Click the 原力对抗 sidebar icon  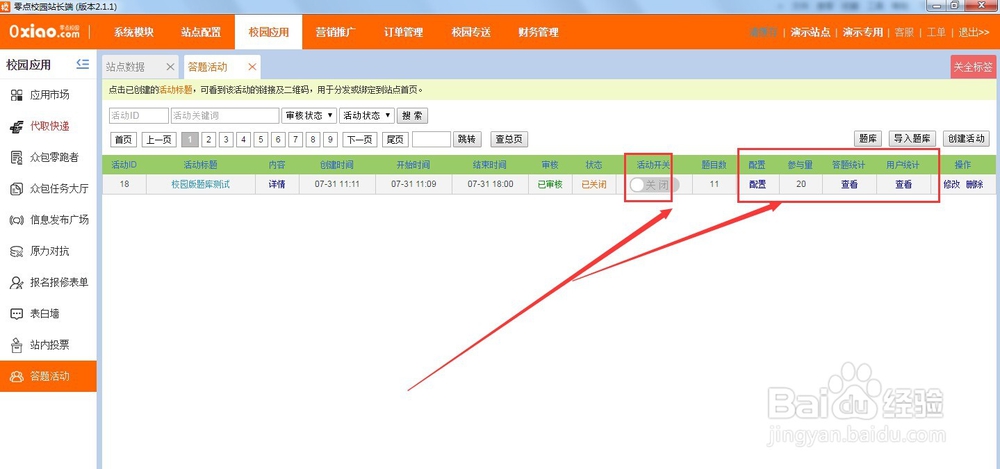pyautogui.click(x=17, y=251)
